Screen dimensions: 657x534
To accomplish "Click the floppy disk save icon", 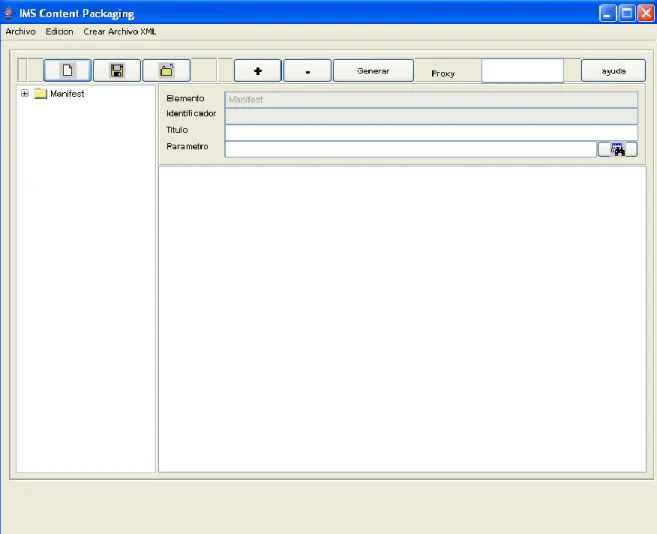I will 117,70.
